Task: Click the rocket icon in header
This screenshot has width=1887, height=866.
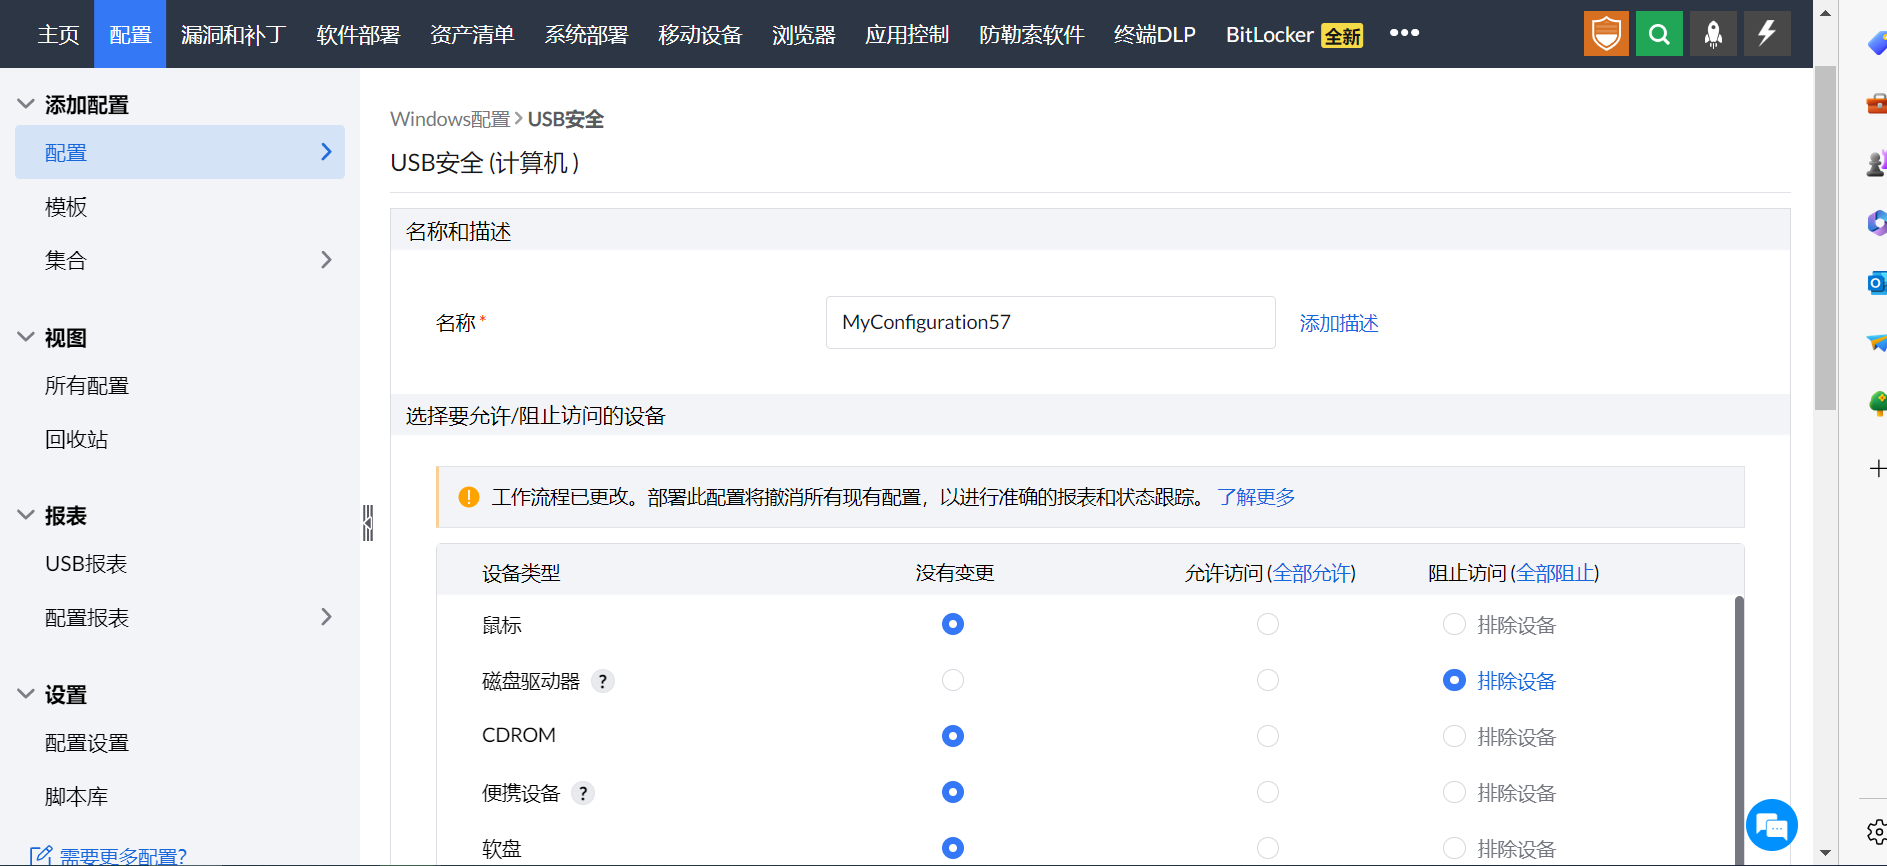Action: click(x=1713, y=34)
